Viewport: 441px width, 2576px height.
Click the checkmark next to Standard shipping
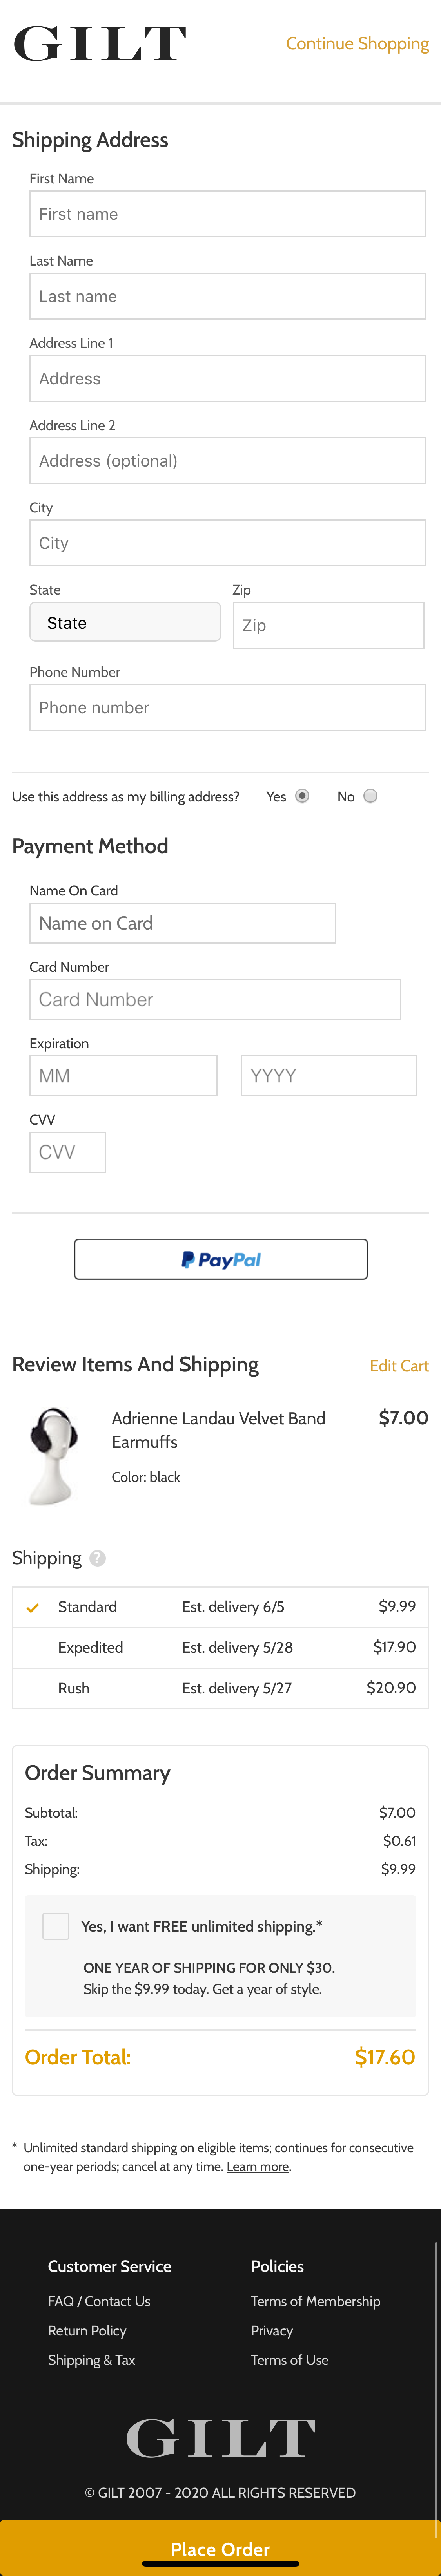click(33, 1607)
